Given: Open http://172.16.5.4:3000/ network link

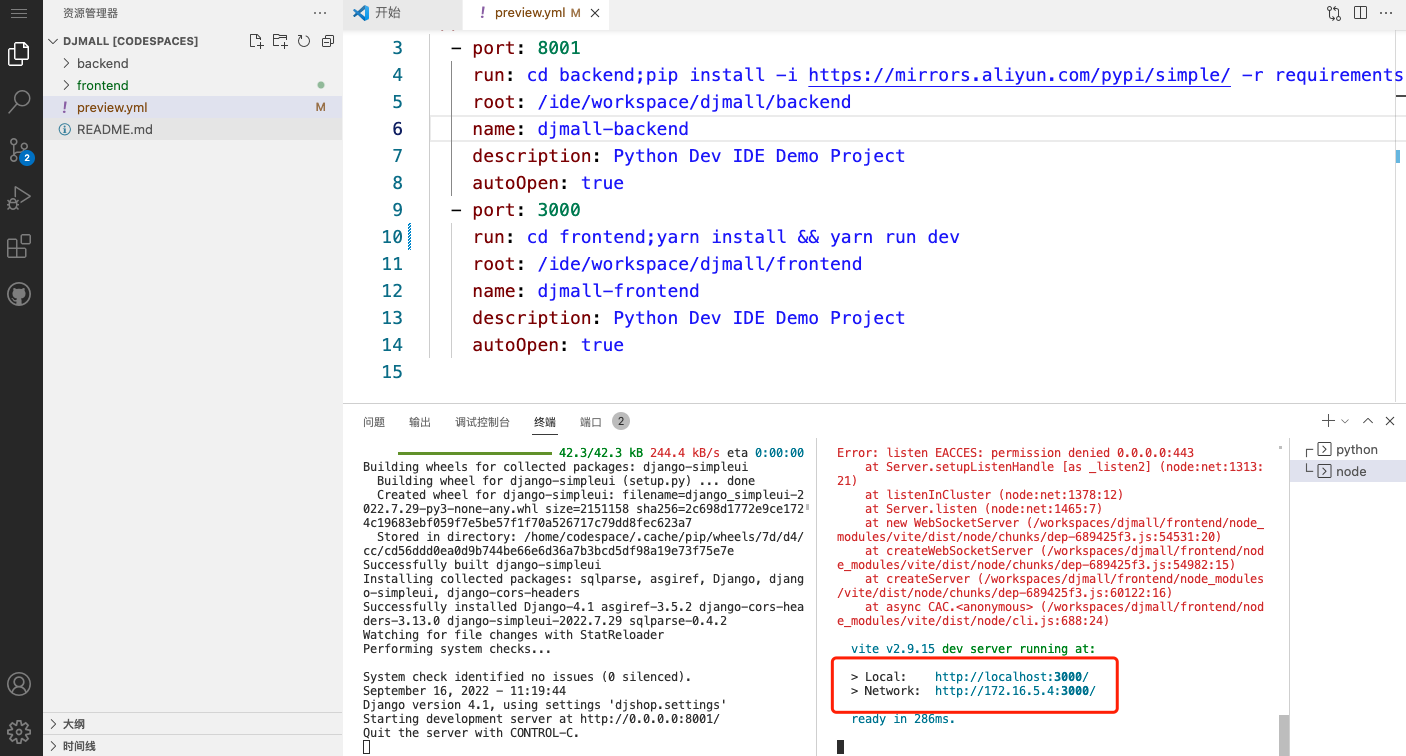Looking at the screenshot, I should [x=1015, y=691].
